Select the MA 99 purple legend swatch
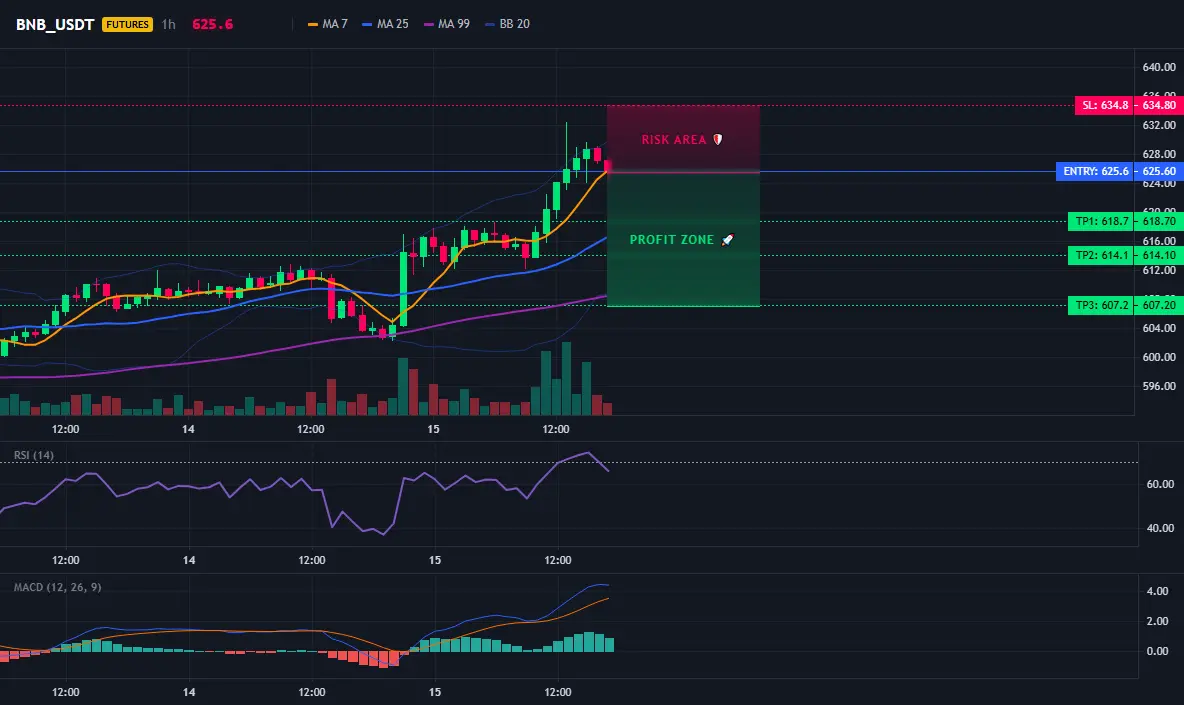 coord(429,24)
